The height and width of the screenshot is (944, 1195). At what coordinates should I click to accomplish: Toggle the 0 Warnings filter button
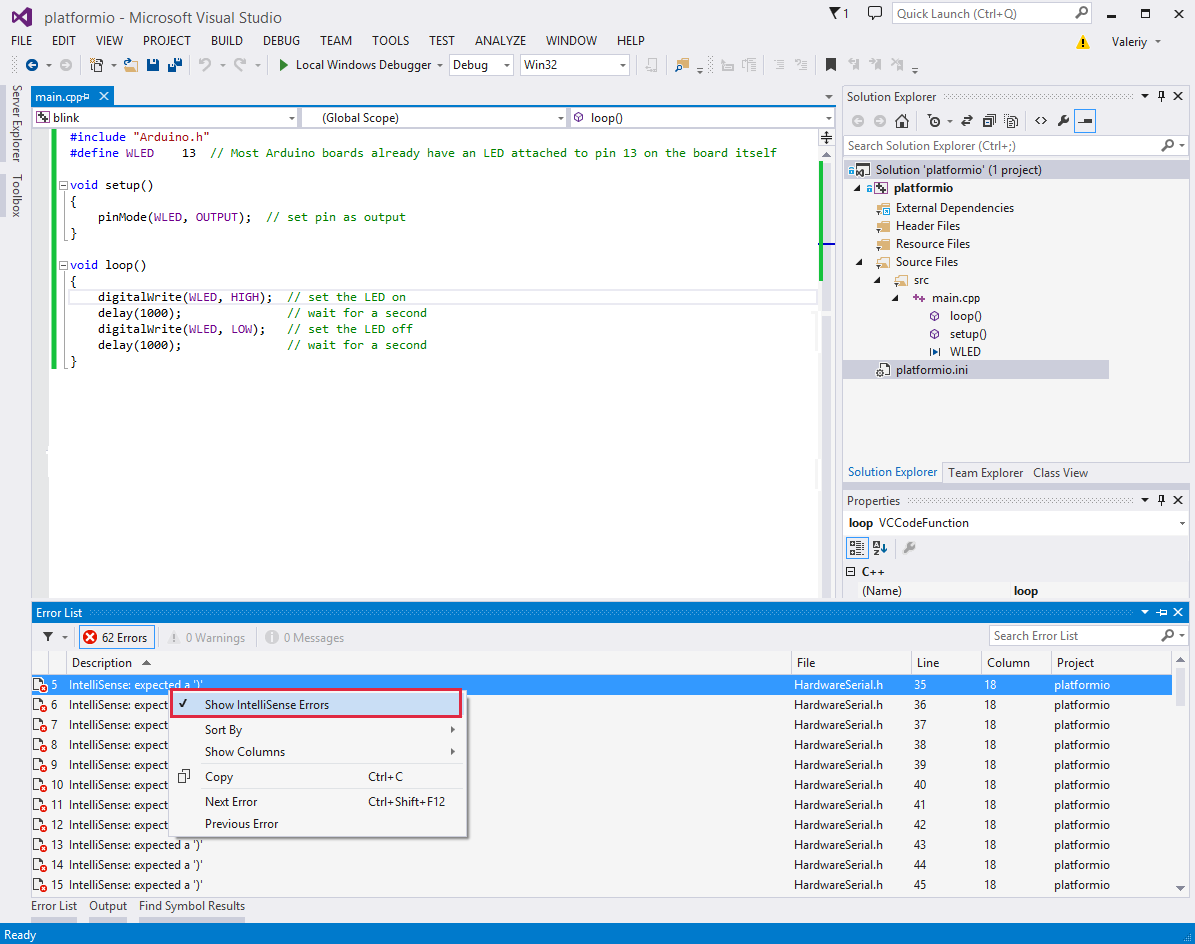[x=207, y=637]
